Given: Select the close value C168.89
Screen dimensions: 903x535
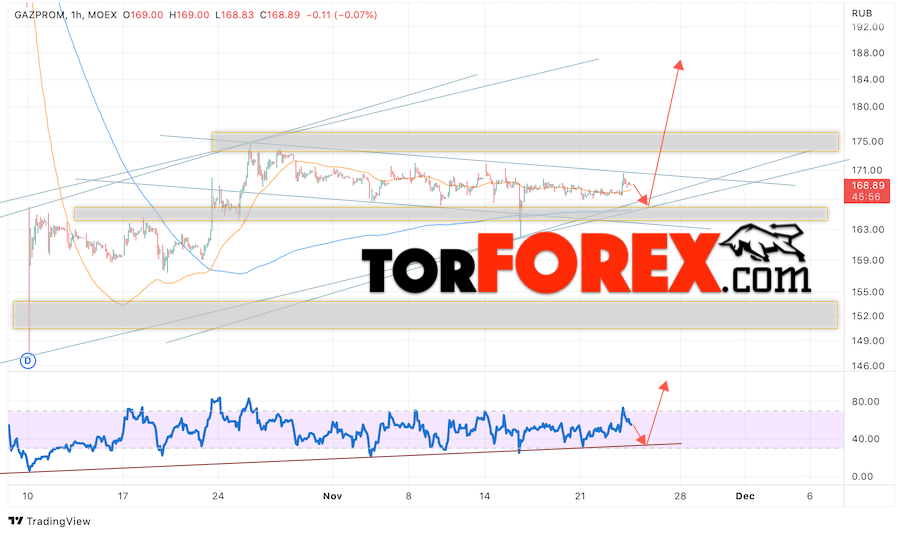Looking at the screenshot, I should [x=280, y=15].
